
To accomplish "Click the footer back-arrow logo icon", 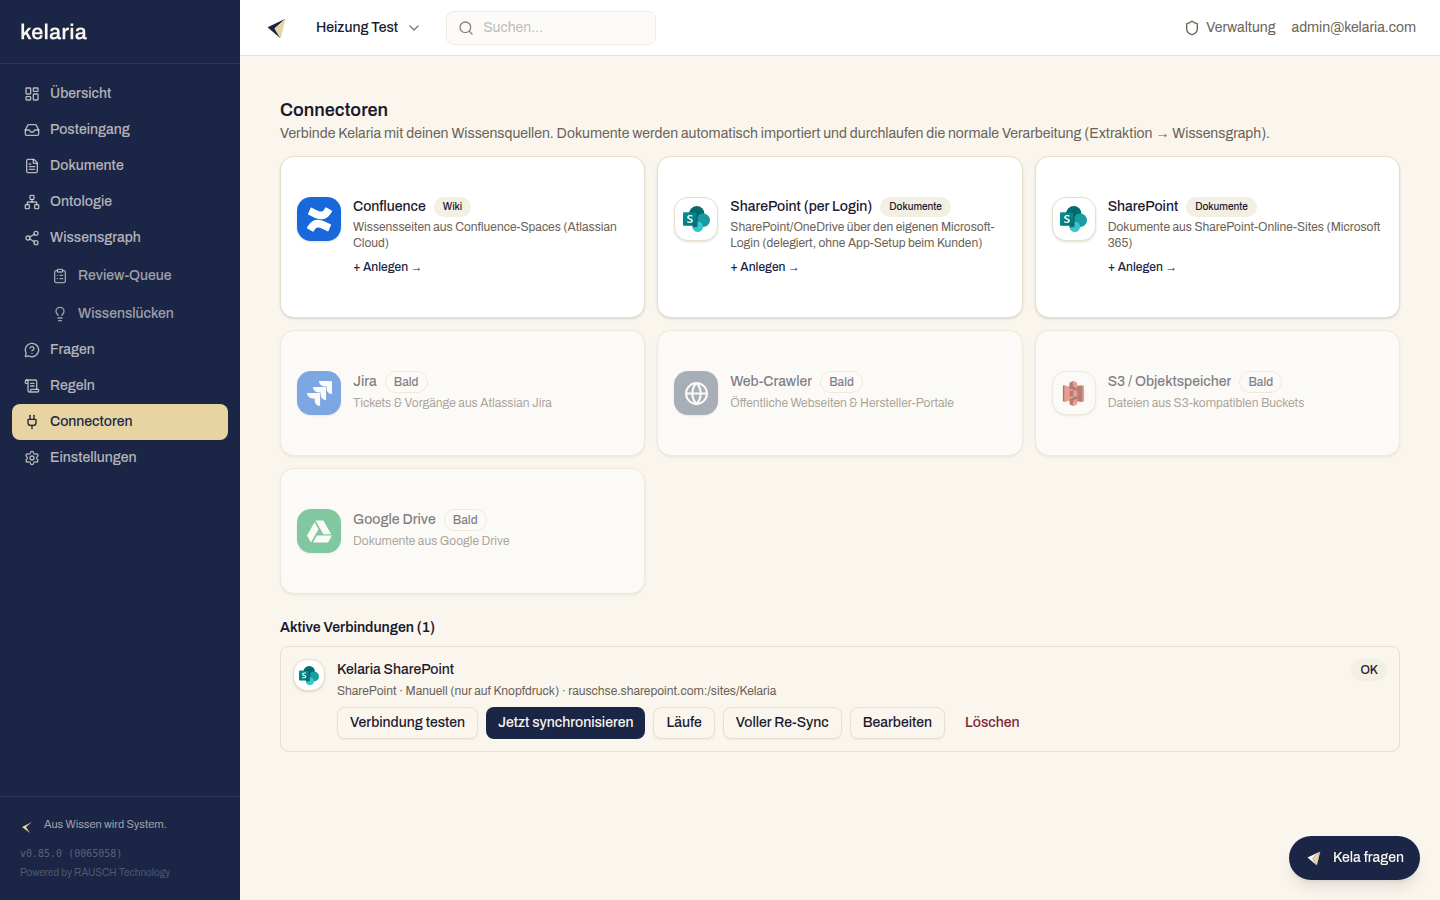I will click(27, 826).
